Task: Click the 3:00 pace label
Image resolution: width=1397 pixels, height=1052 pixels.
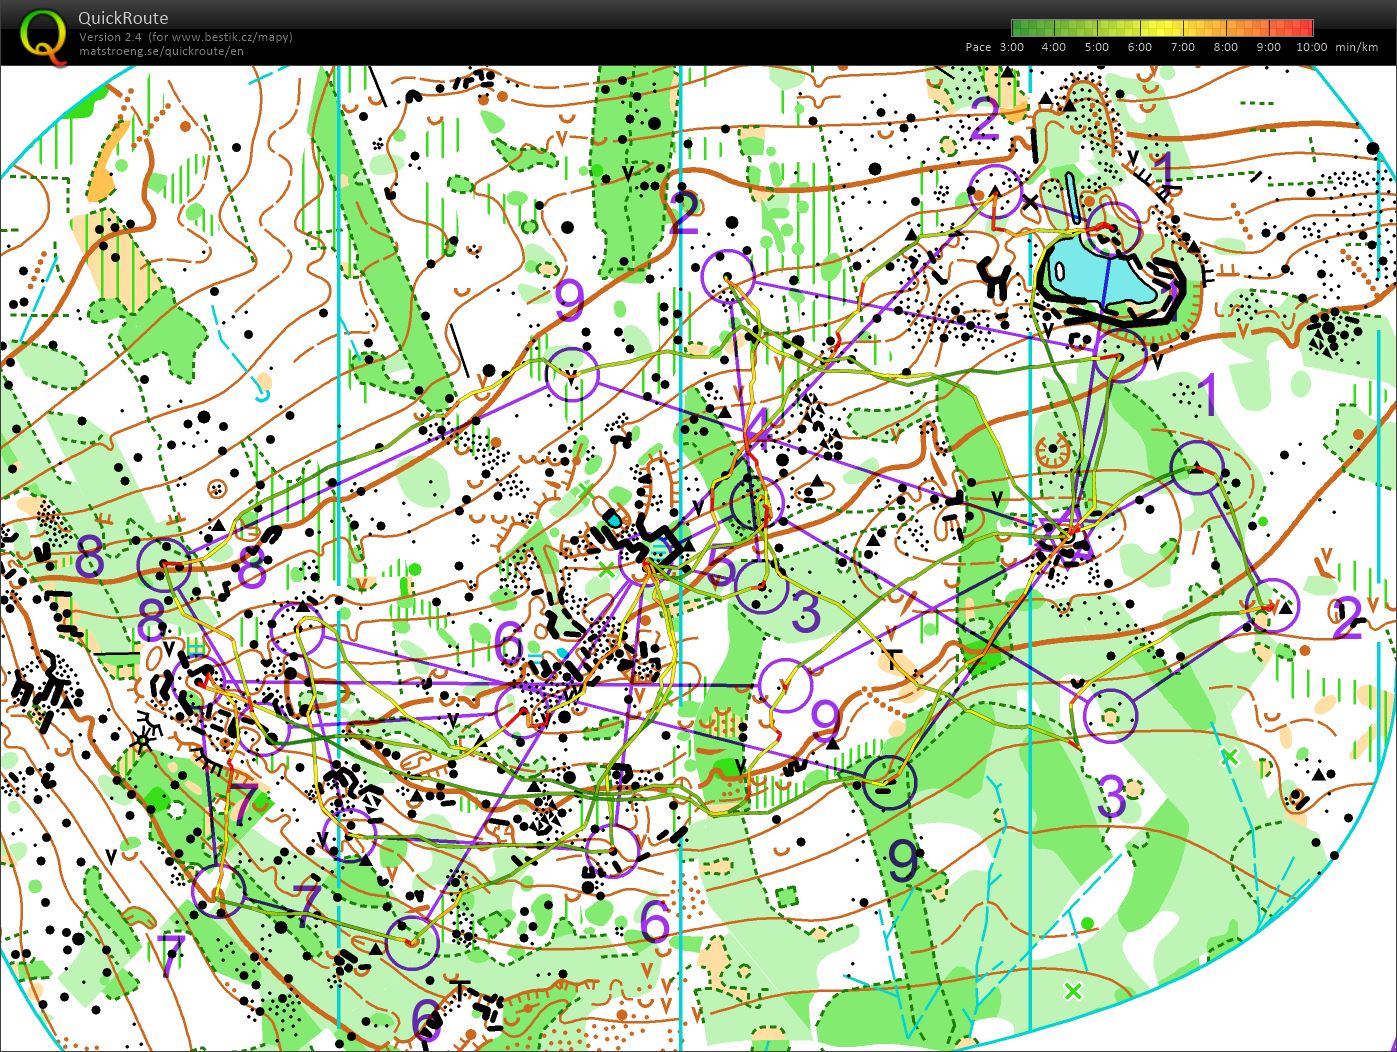Action: coord(1011,47)
